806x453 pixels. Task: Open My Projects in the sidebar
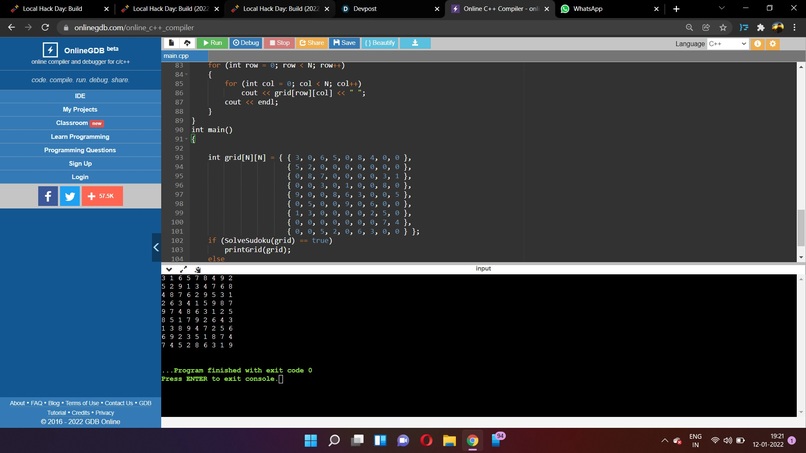(80, 110)
